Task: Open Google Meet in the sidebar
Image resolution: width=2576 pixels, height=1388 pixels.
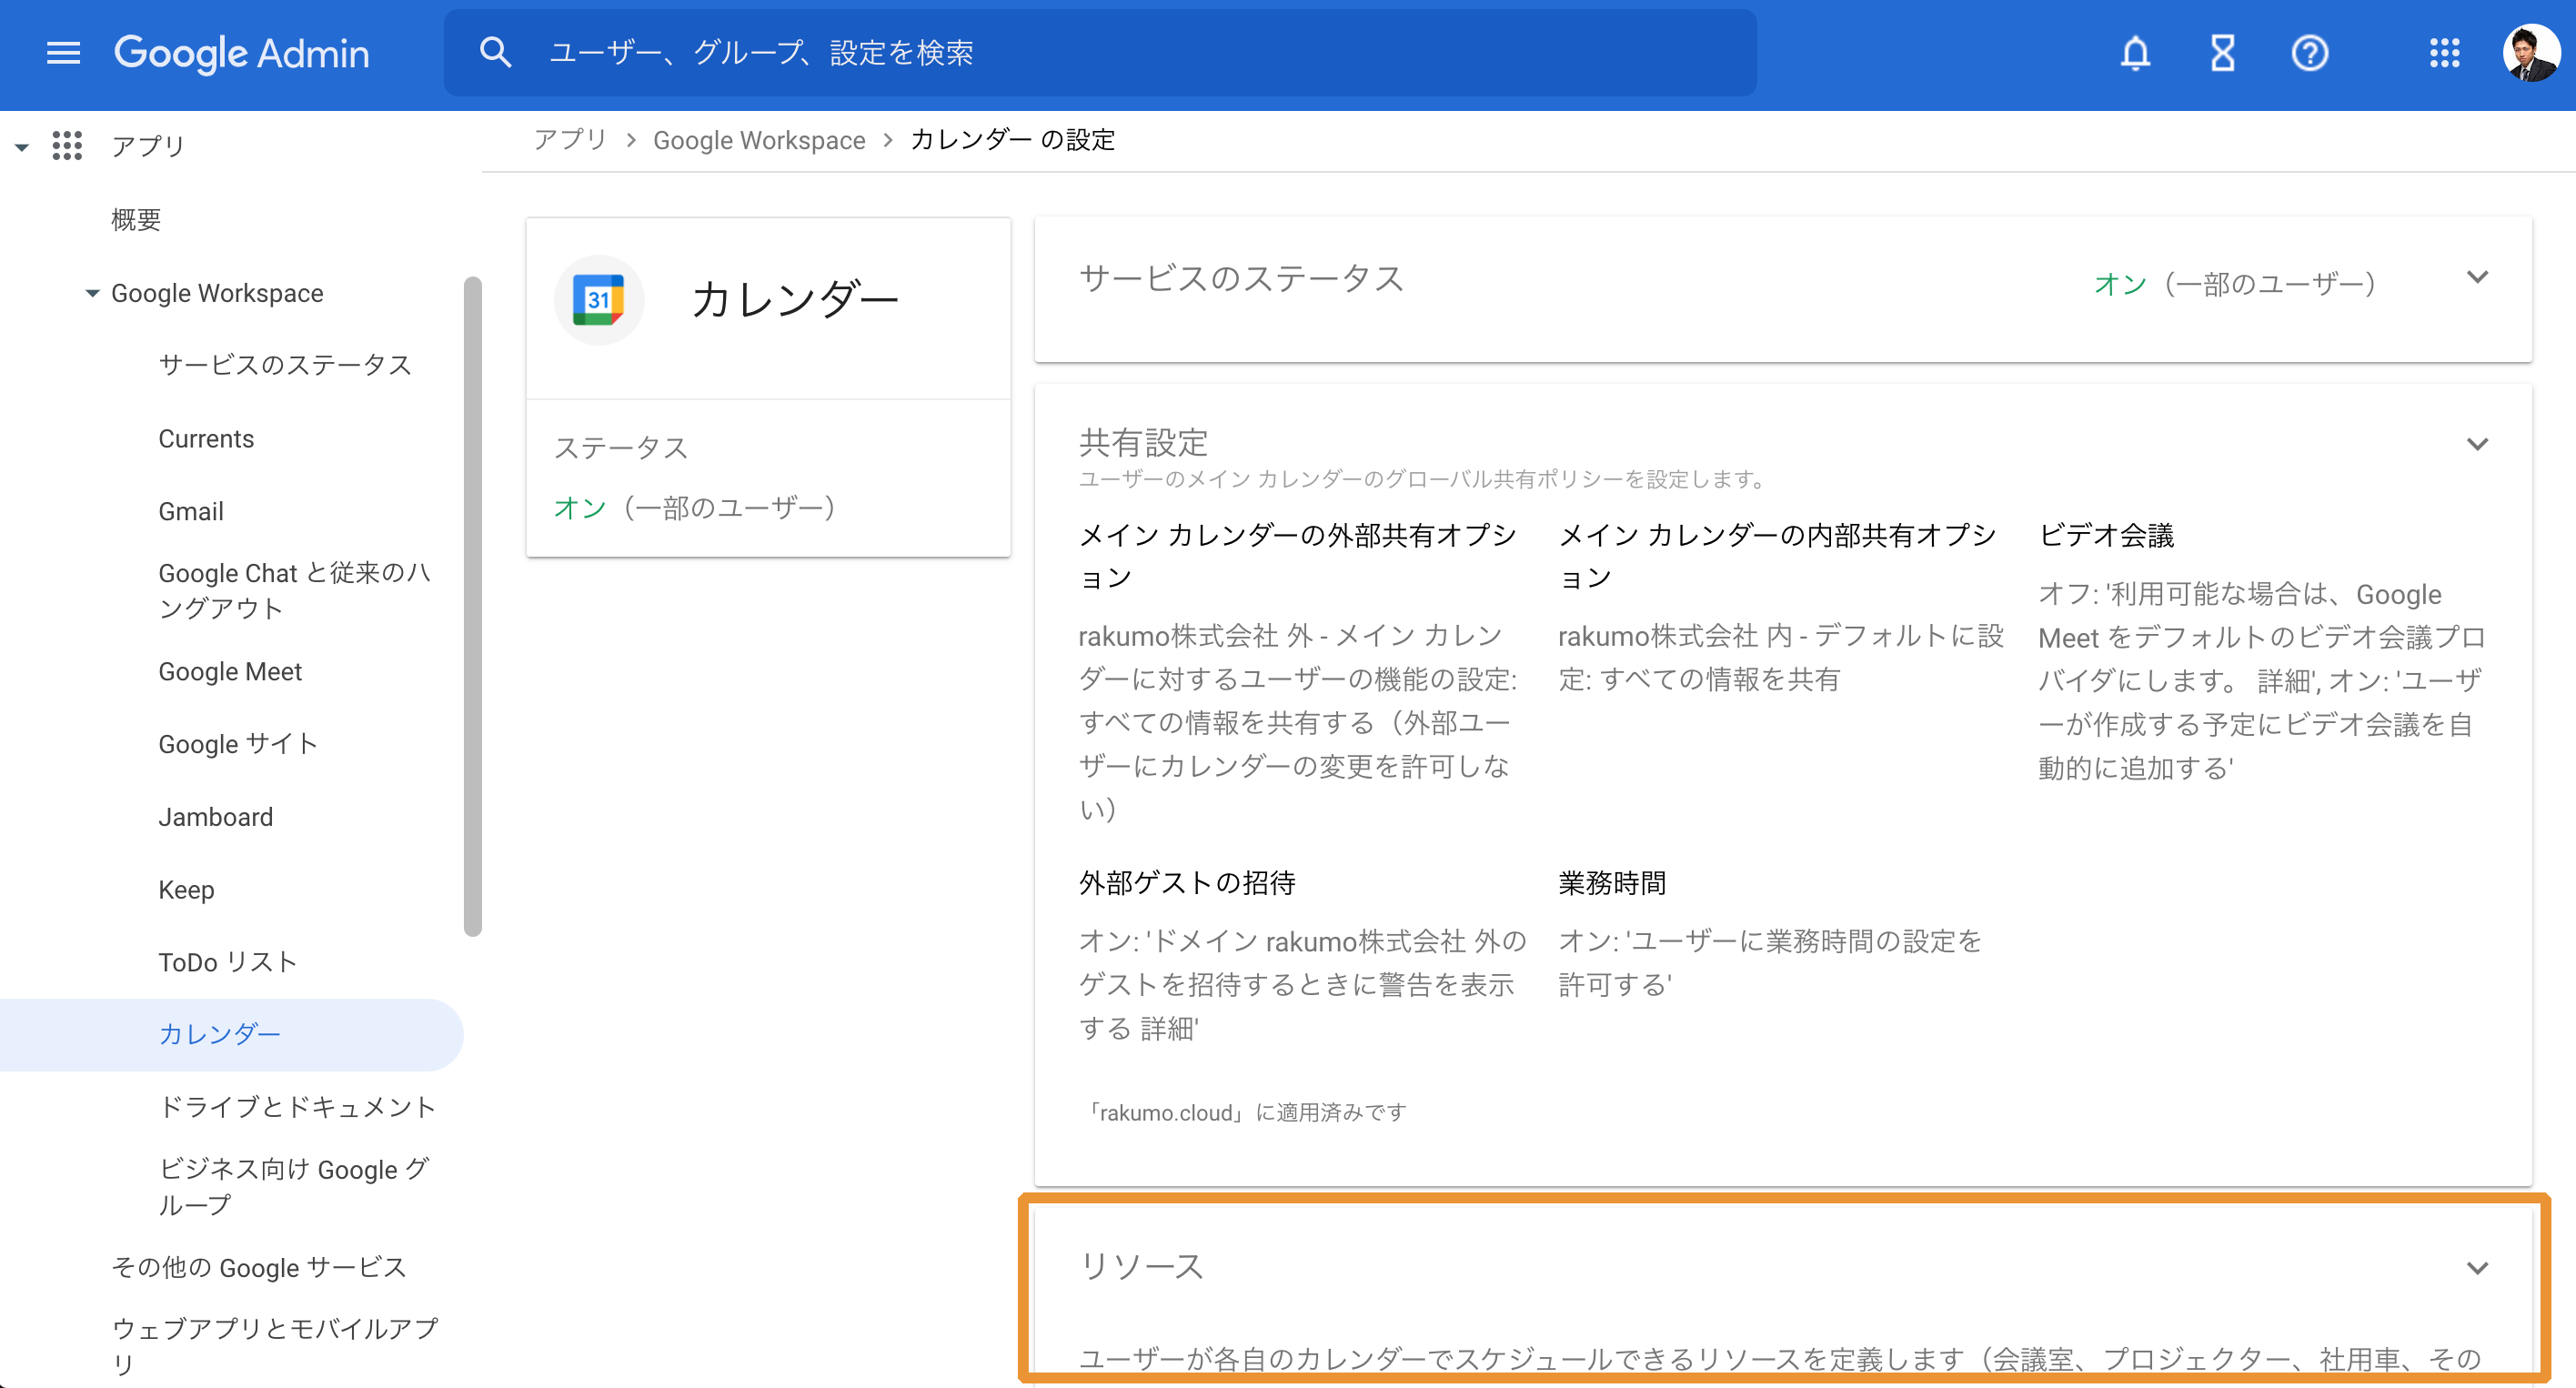Action: click(x=230, y=671)
